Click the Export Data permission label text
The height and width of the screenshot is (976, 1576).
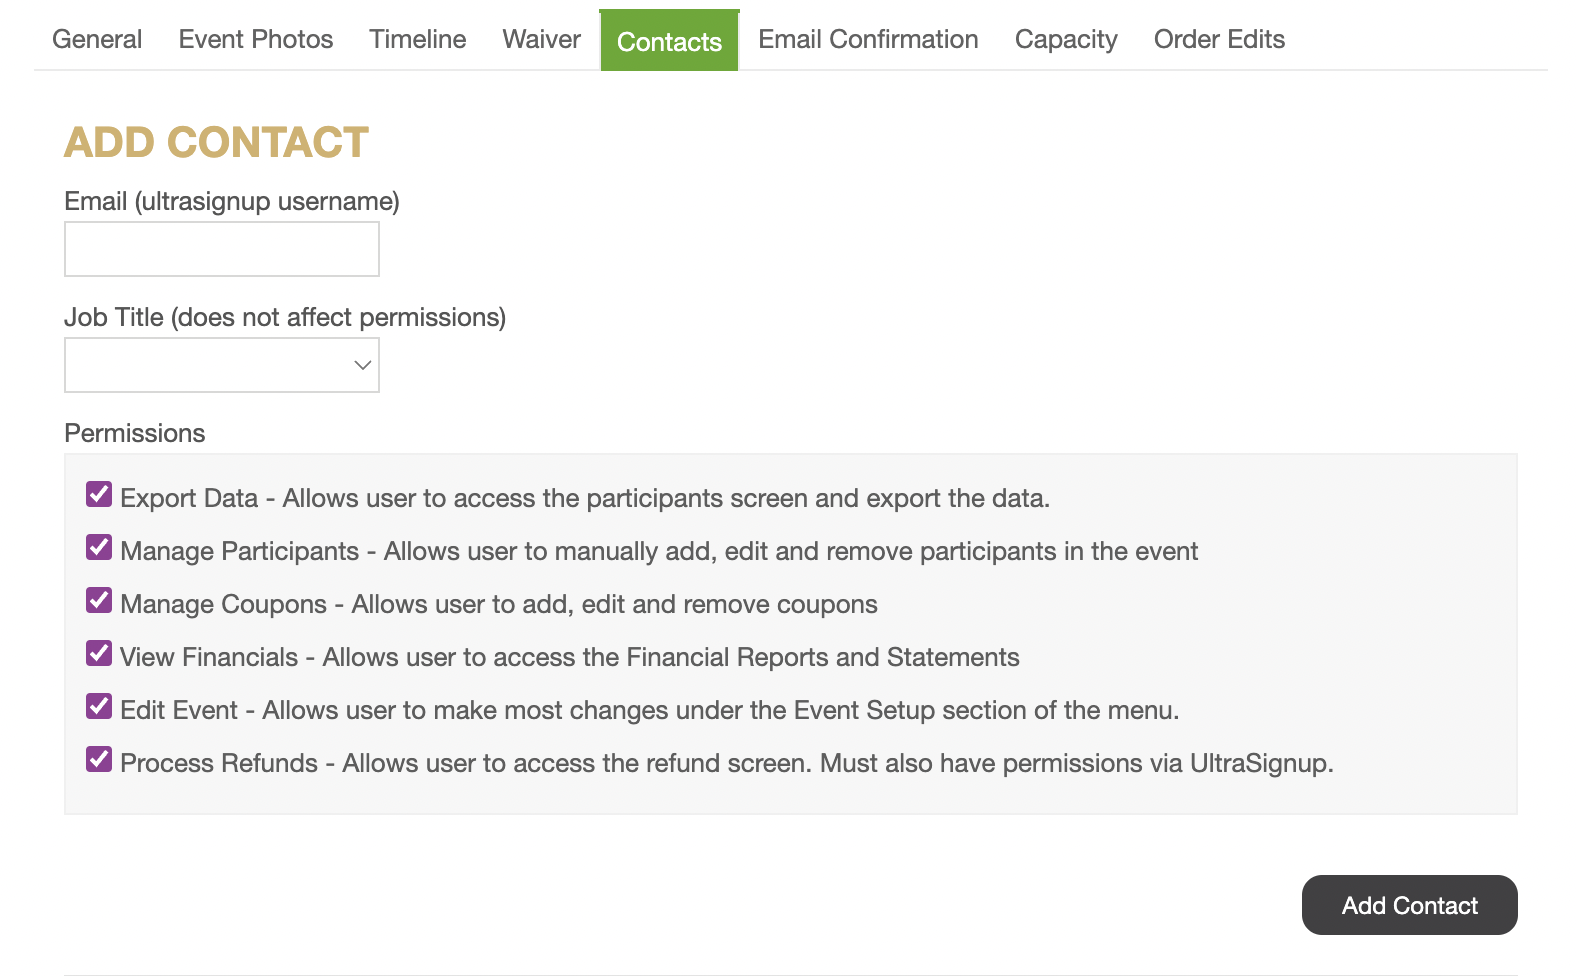pos(189,498)
